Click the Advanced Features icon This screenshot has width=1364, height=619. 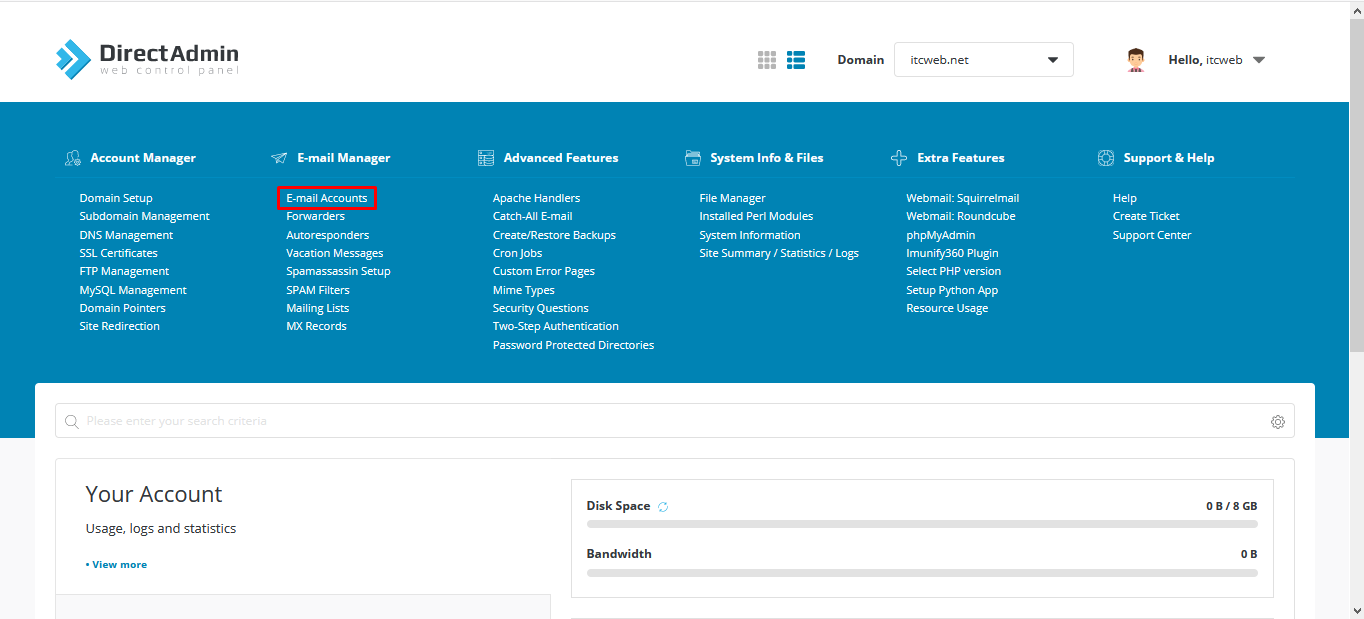tap(486, 158)
